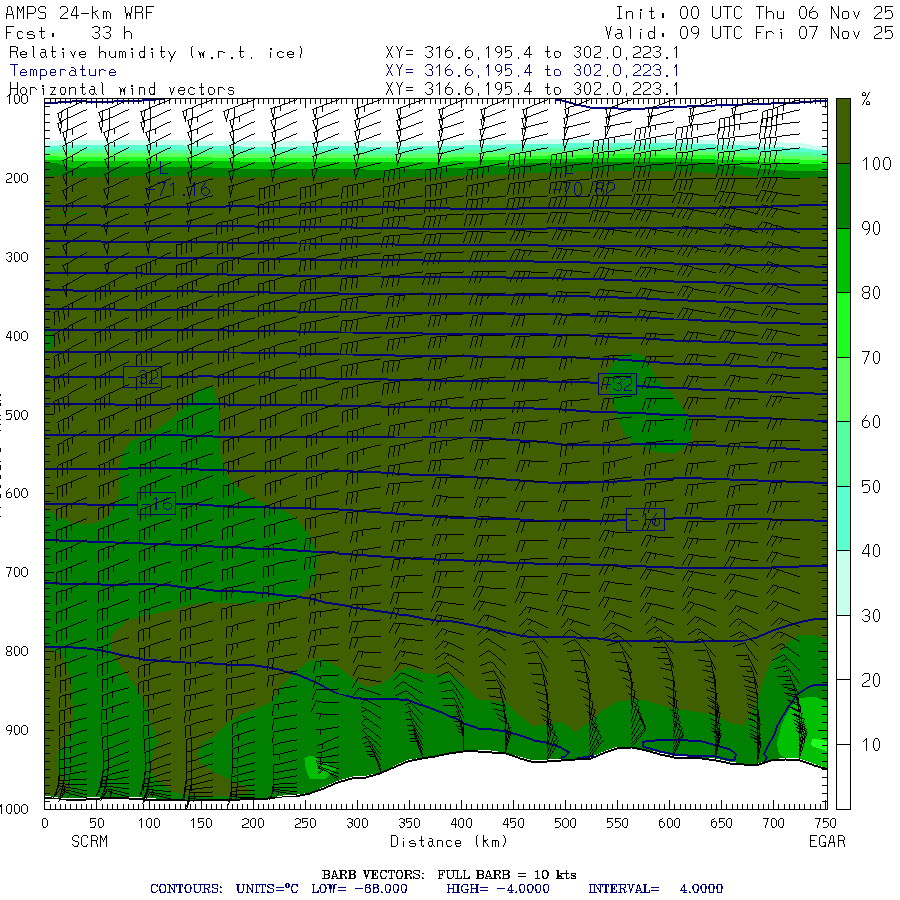
Task: Click the "400" distance axis tick label
Action: tap(461, 824)
